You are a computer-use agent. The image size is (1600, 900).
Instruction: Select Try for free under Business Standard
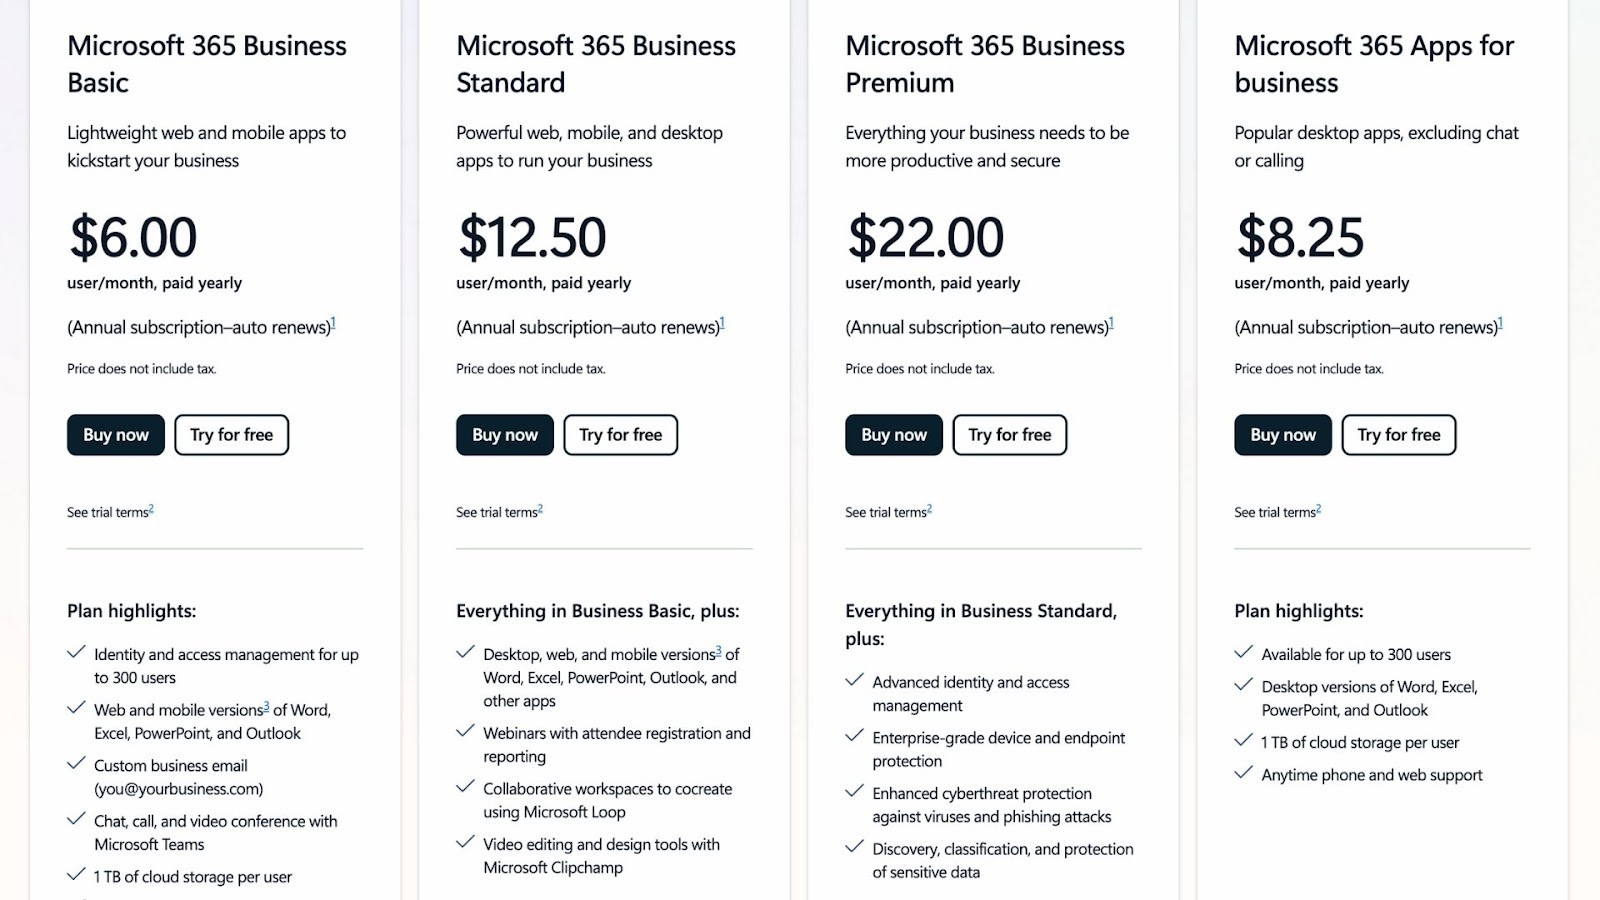pos(620,434)
